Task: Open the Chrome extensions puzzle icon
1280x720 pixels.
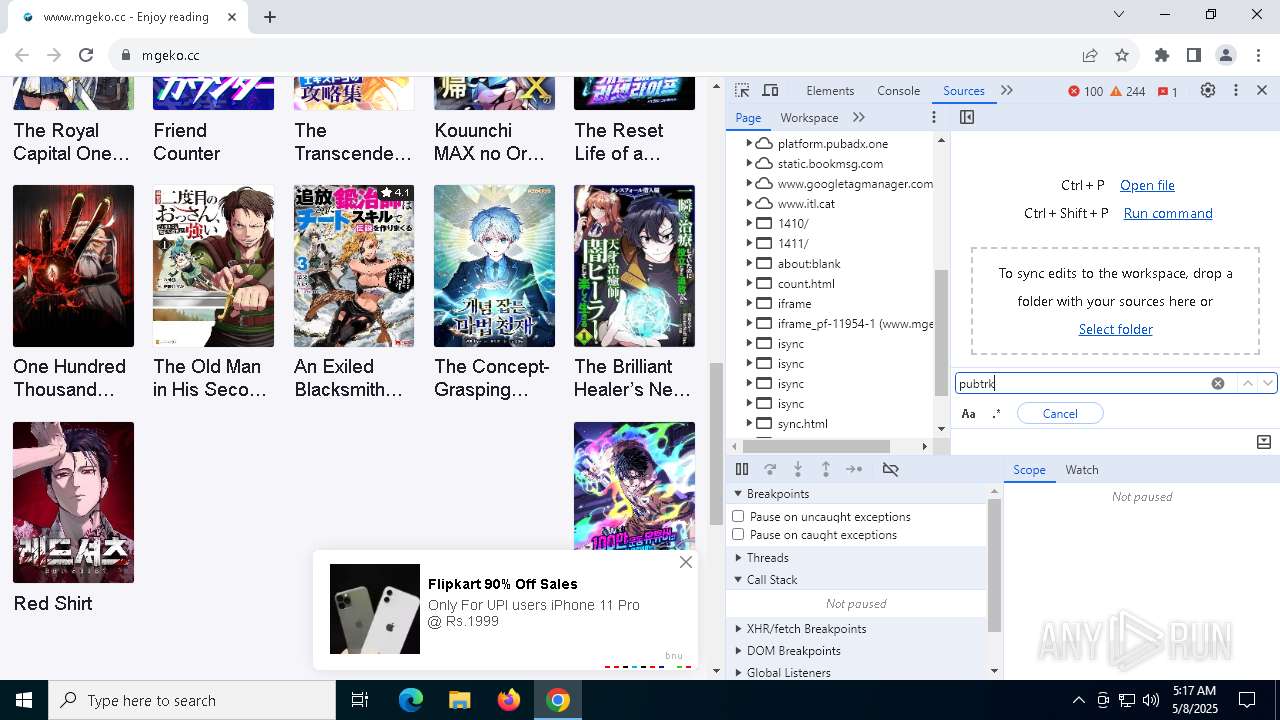Action: click(x=1162, y=55)
